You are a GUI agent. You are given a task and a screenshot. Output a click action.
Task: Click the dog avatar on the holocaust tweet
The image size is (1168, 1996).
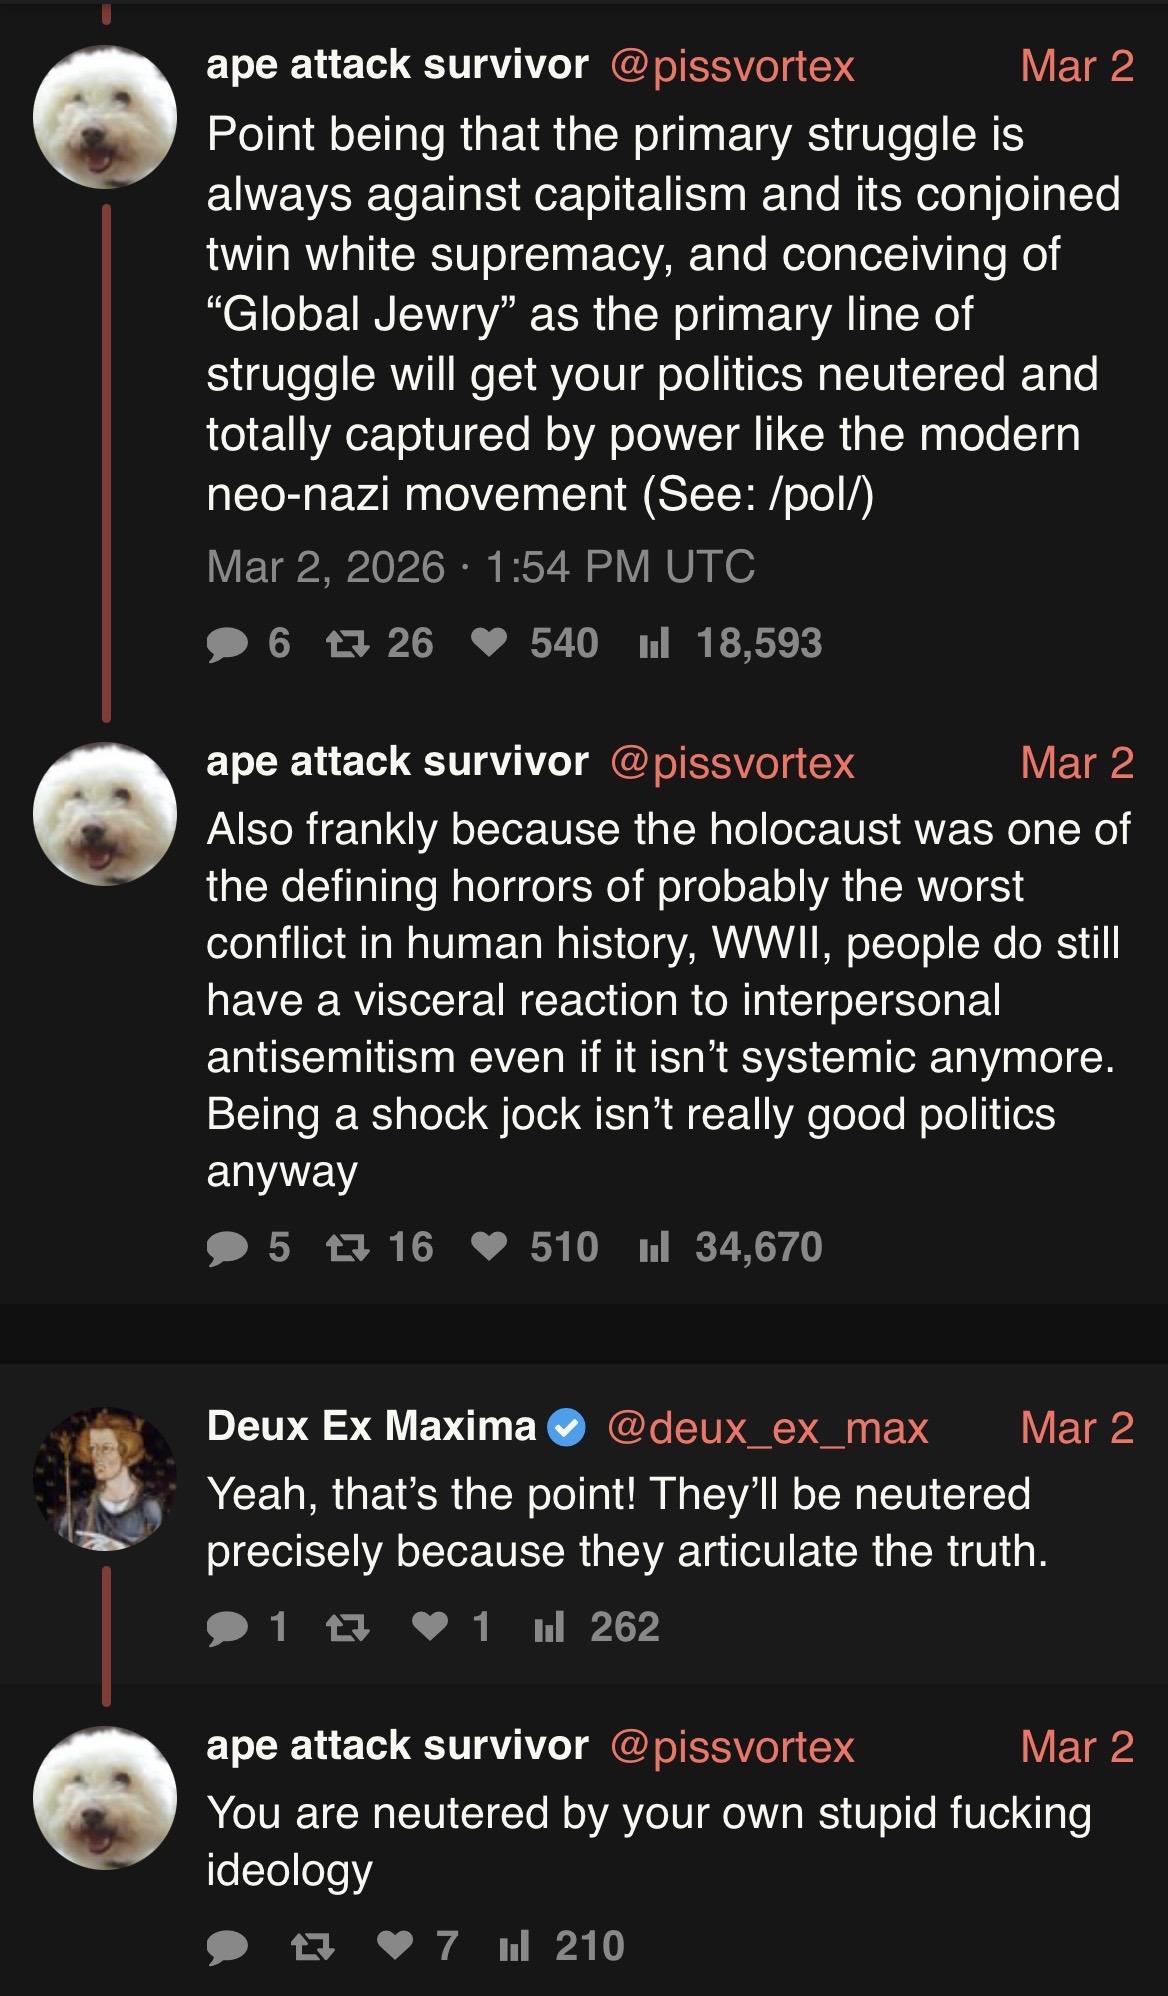pyautogui.click(x=105, y=814)
